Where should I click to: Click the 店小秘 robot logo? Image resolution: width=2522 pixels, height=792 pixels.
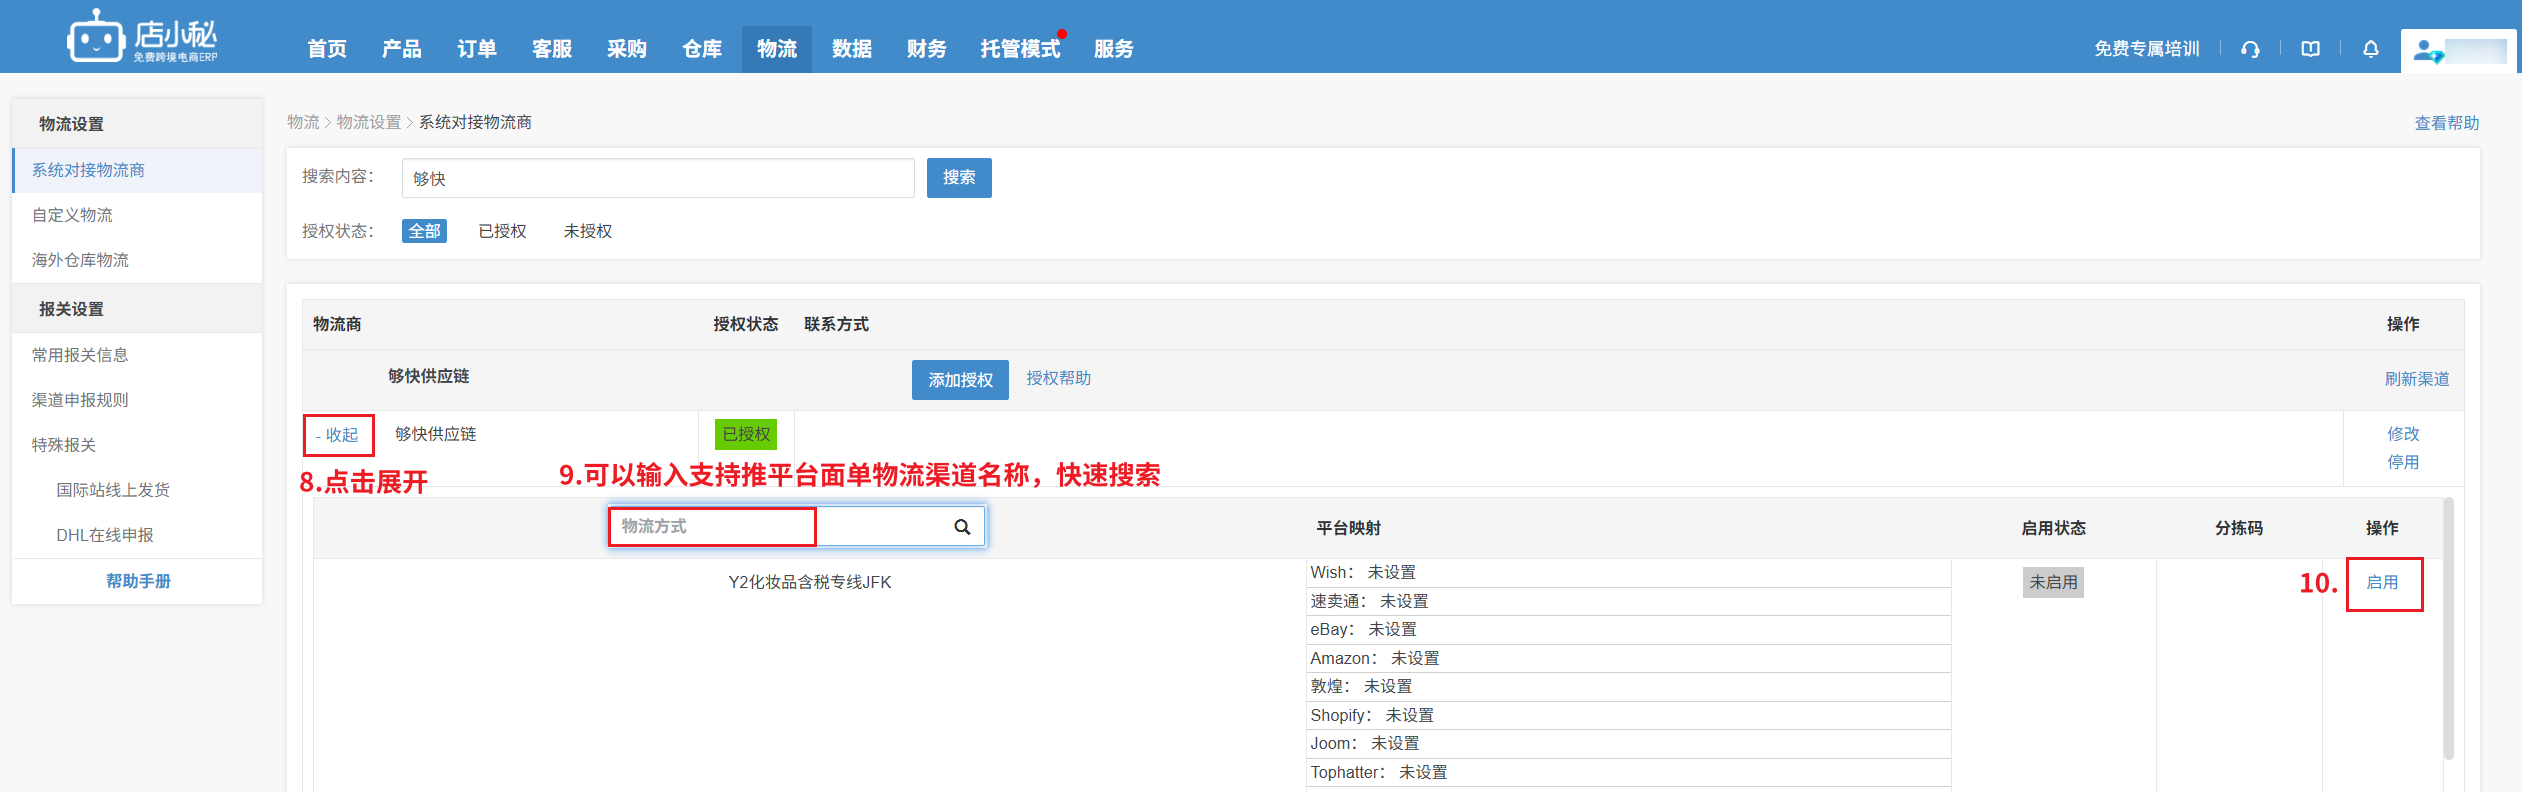coord(96,38)
